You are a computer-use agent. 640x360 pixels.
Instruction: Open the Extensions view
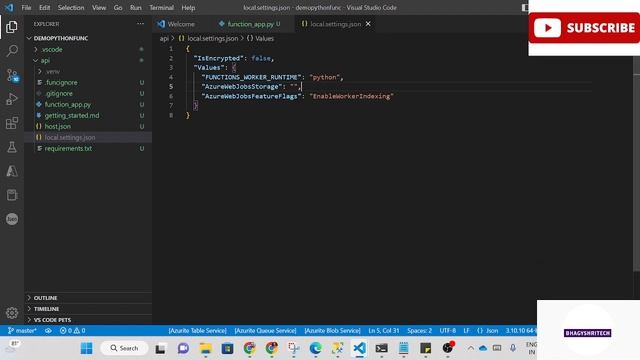[x=12, y=123]
